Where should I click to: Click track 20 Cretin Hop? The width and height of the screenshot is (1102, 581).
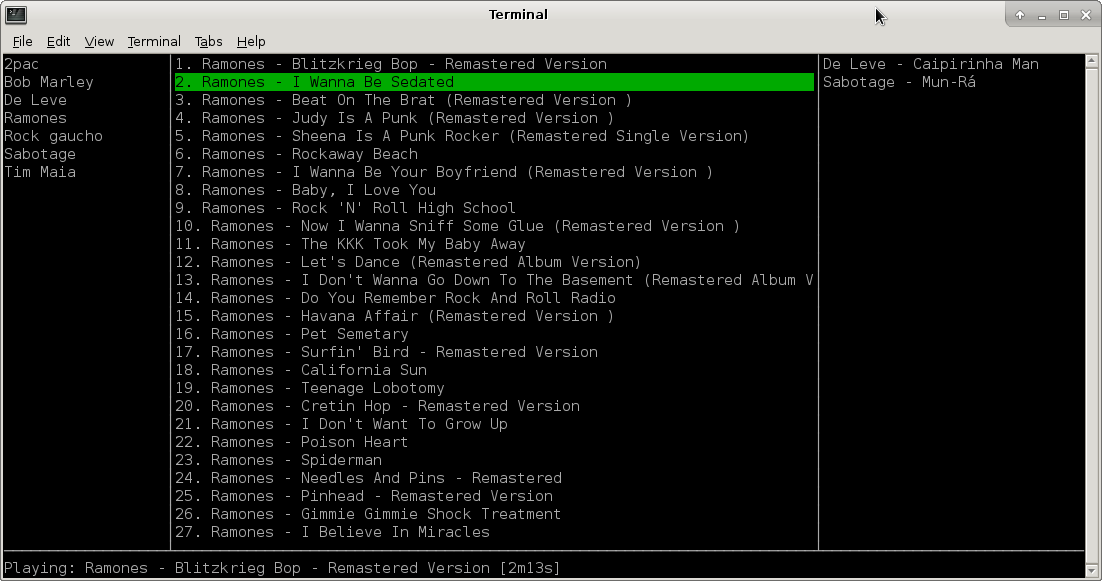click(377, 406)
